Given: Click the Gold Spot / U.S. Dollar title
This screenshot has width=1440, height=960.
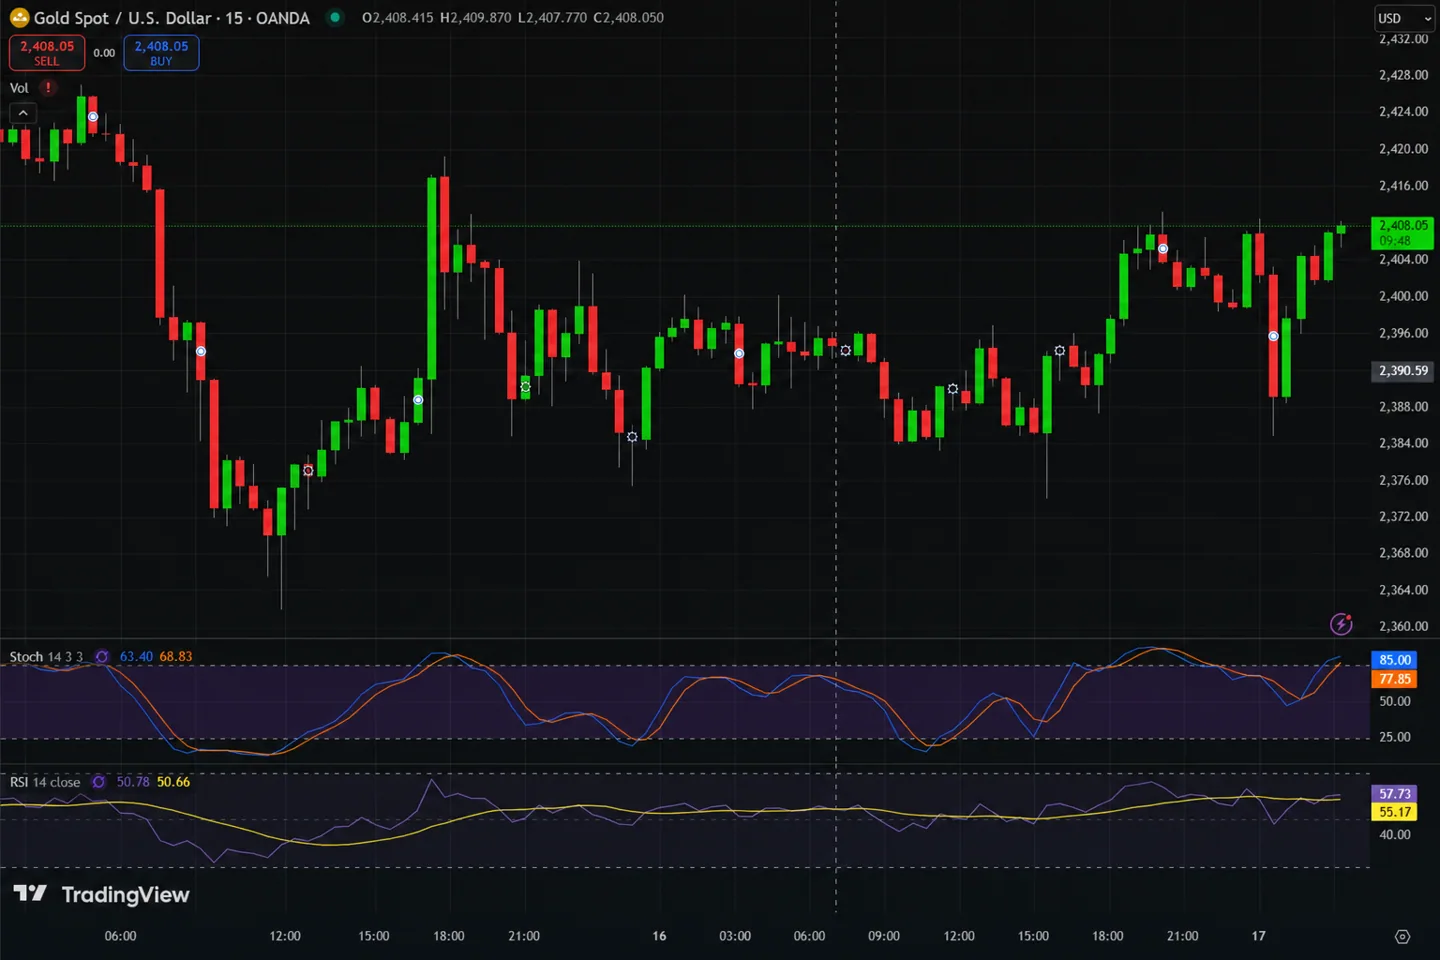Looking at the screenshot, I should click(172, 18).
